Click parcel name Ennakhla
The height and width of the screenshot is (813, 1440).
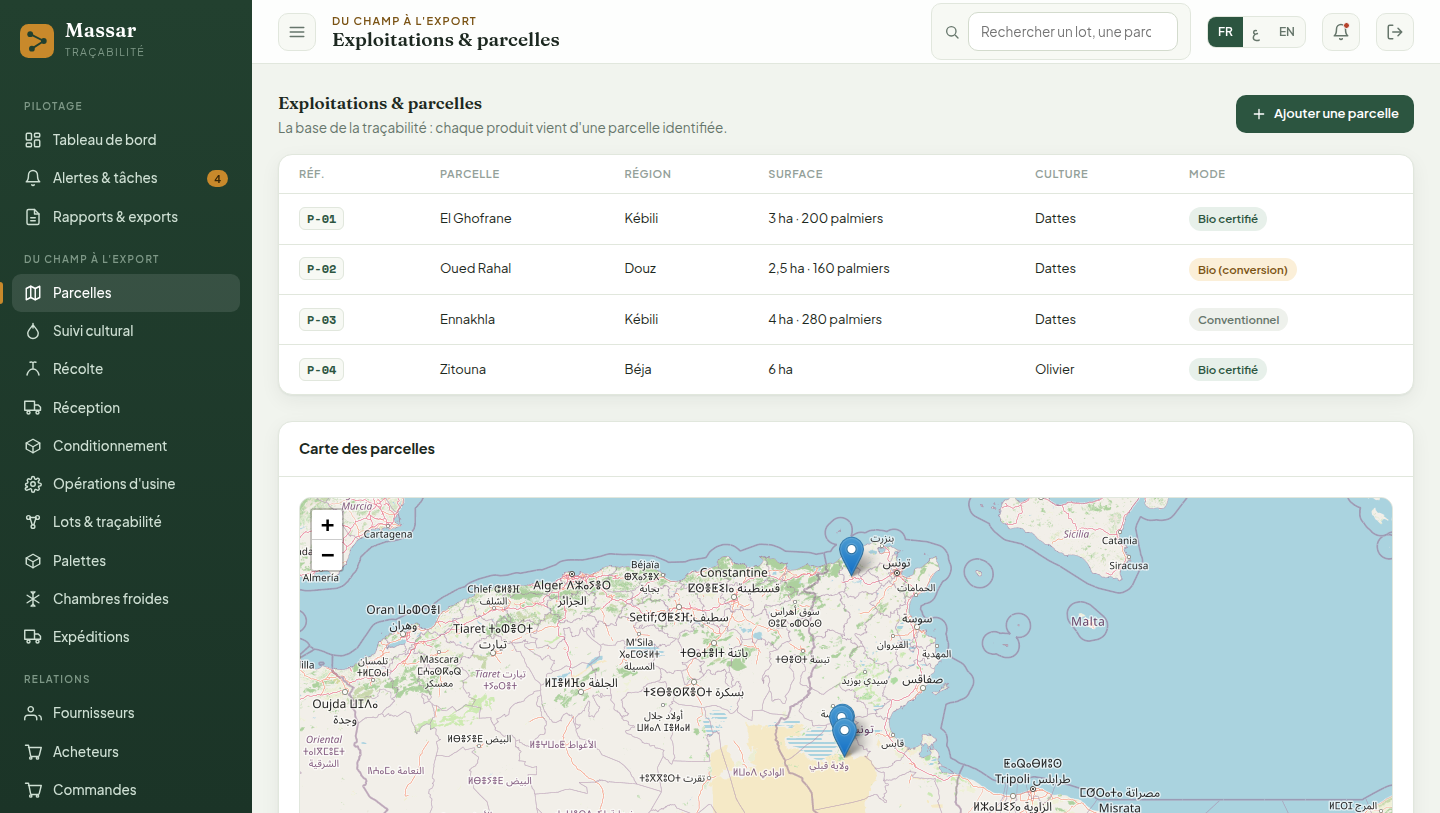click(467, 319)
